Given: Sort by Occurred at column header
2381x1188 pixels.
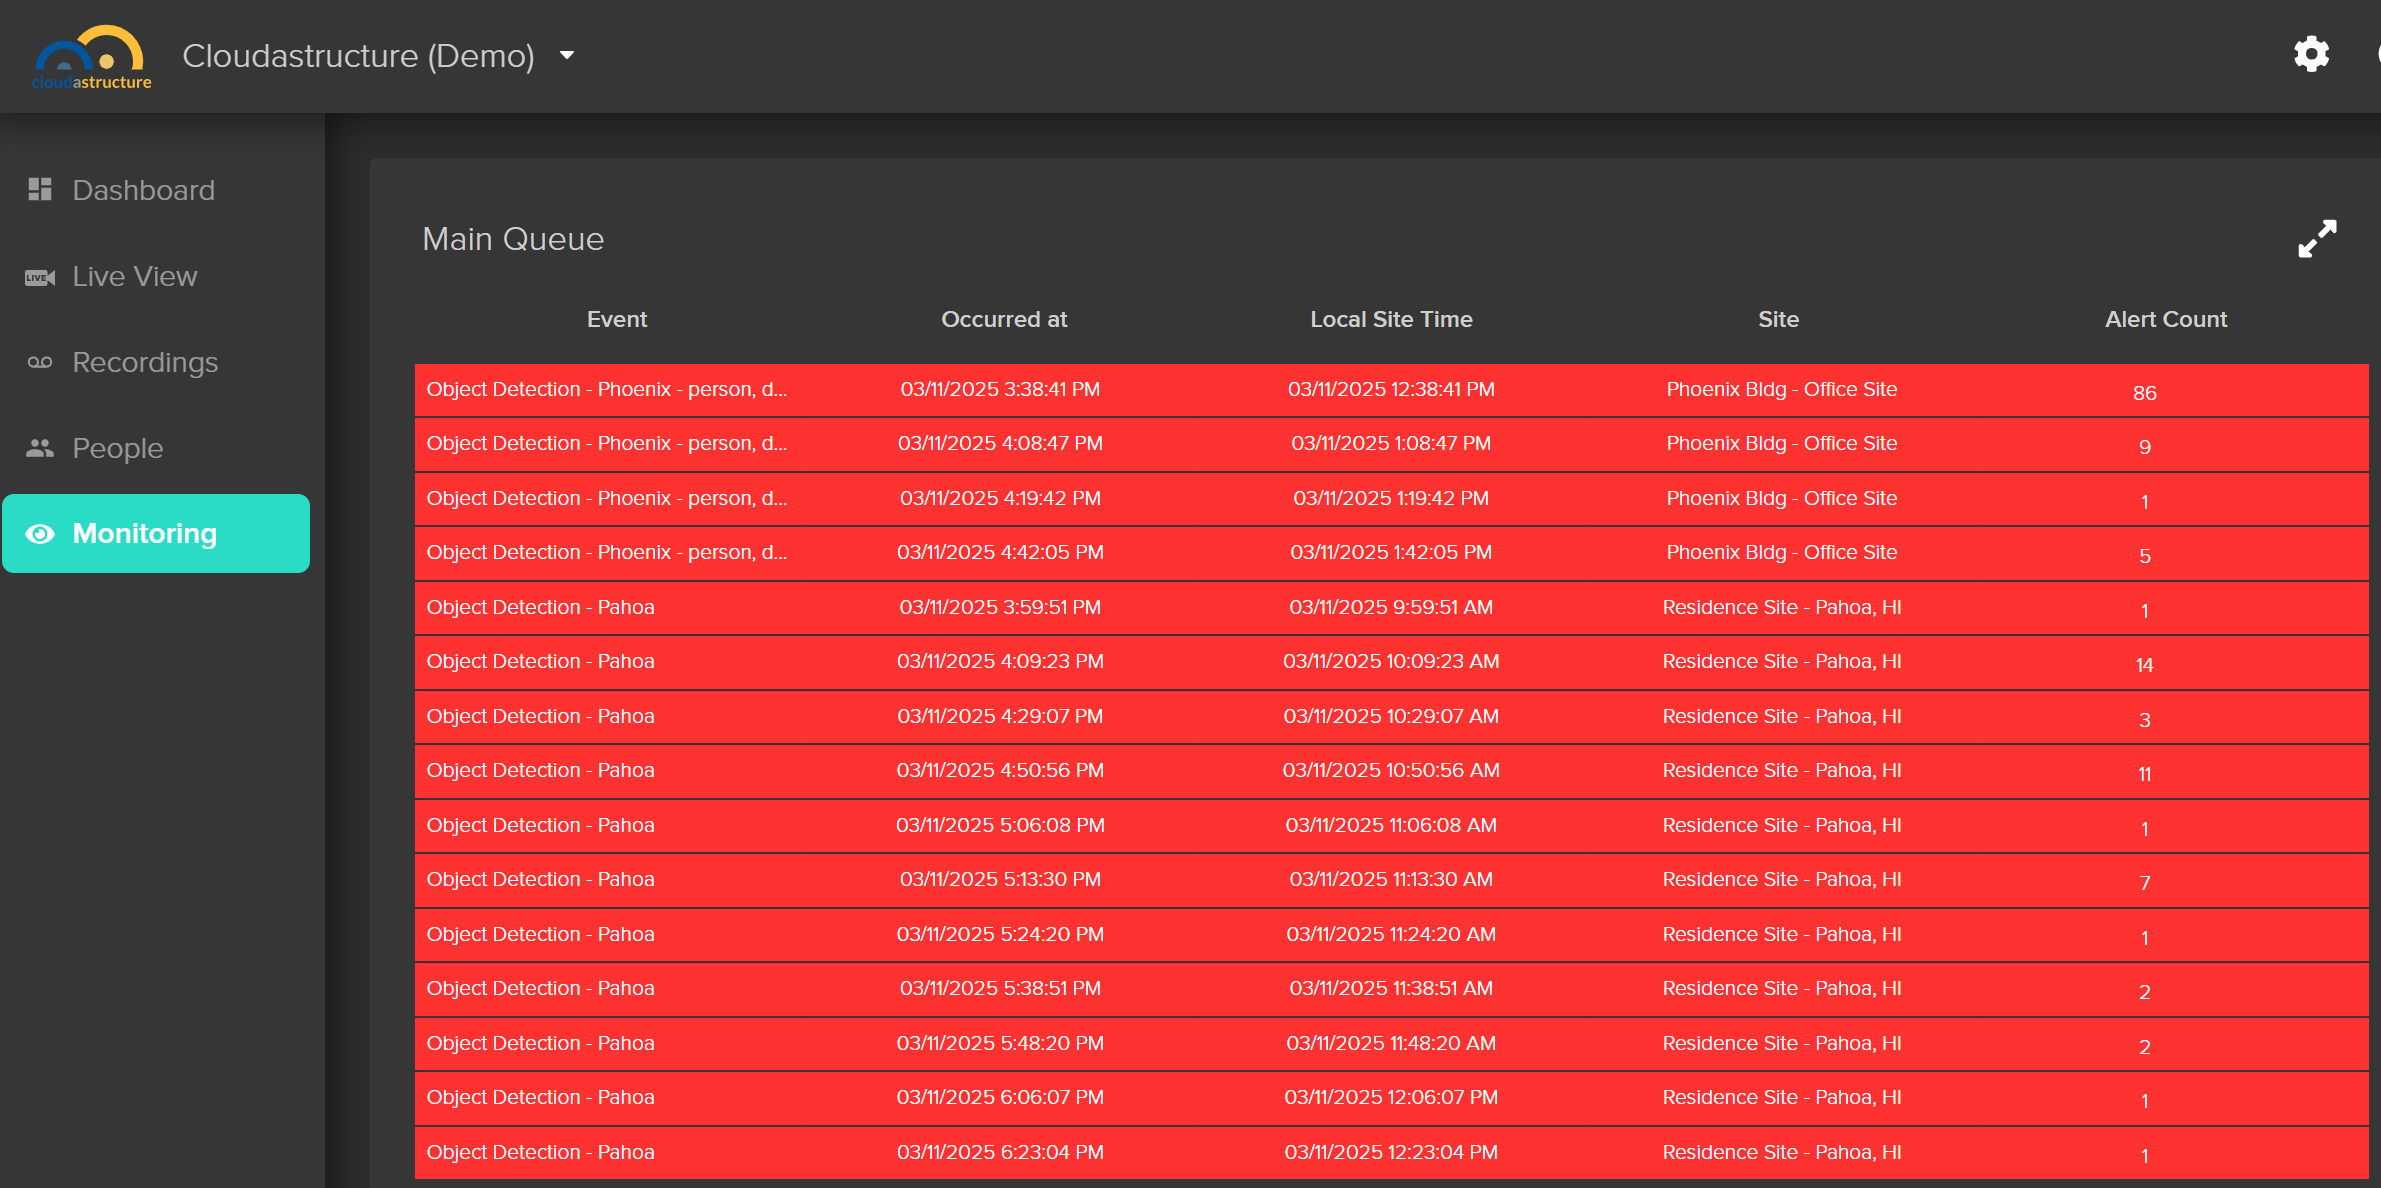Looking at the screenshot, I should (x=1003, y=319).
